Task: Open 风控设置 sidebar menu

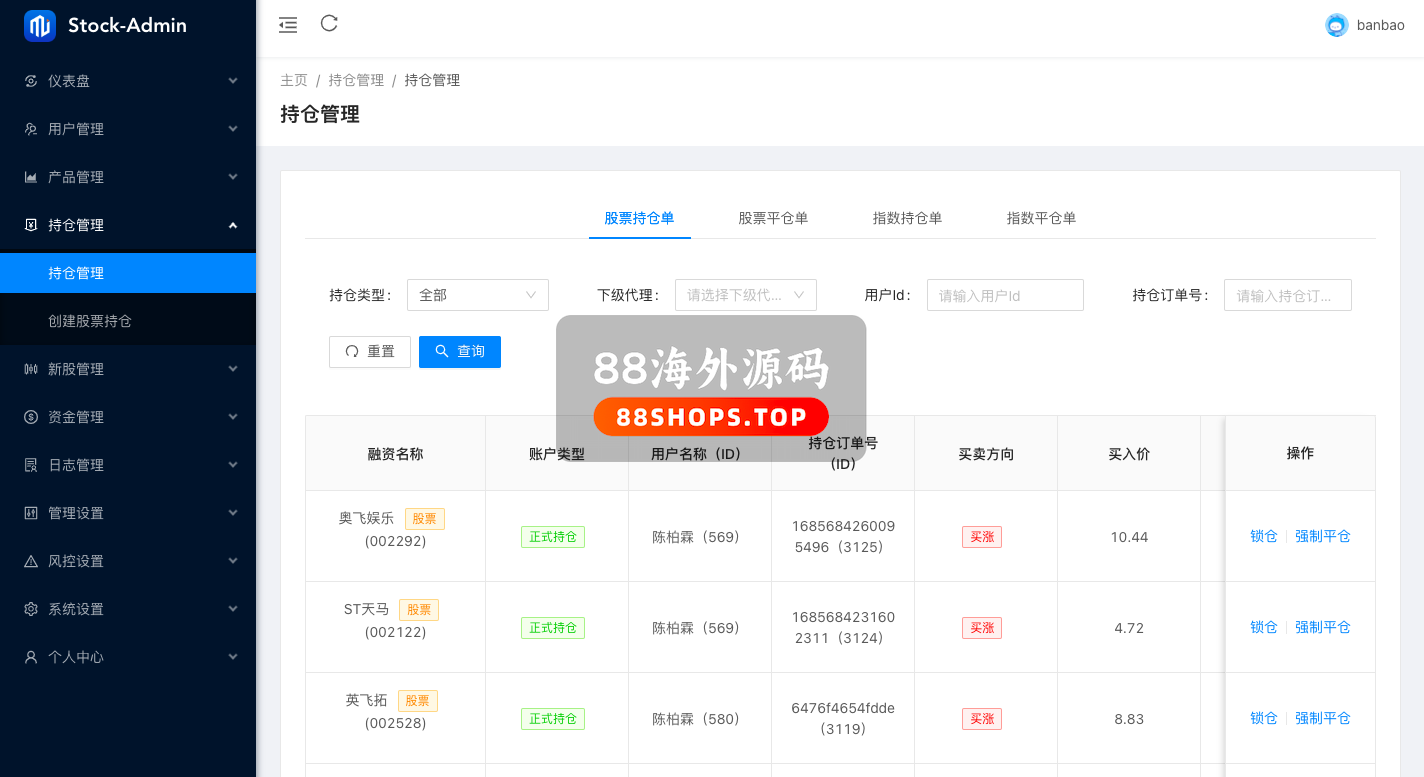Action: pyautogui.click(x=128, y=561)
